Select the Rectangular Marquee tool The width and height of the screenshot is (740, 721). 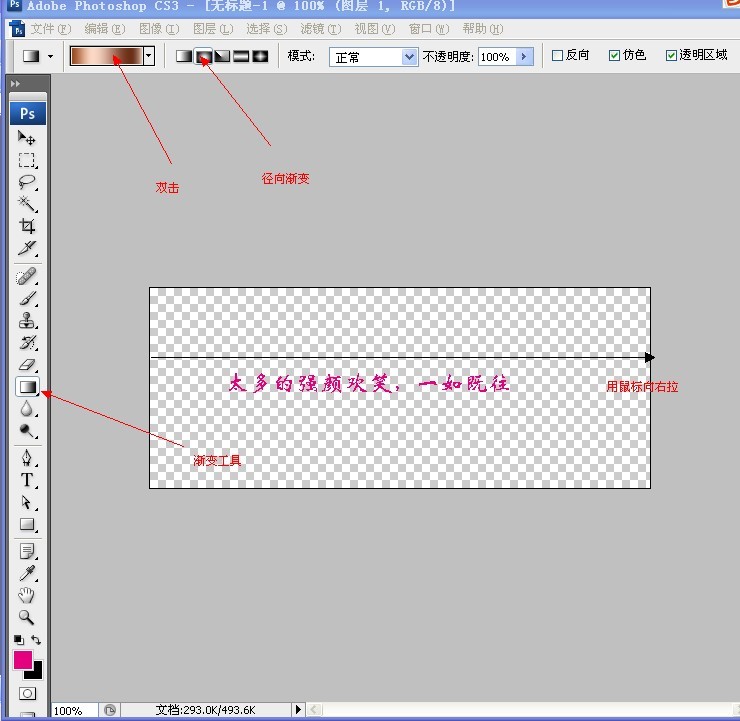click(x=26, y=160)
